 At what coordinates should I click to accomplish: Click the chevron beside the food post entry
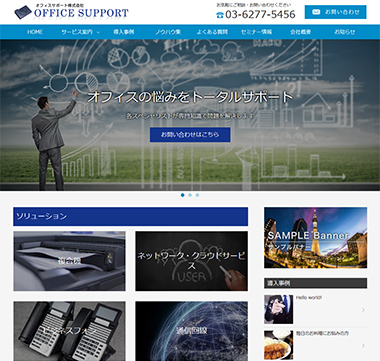coord(363,346)
